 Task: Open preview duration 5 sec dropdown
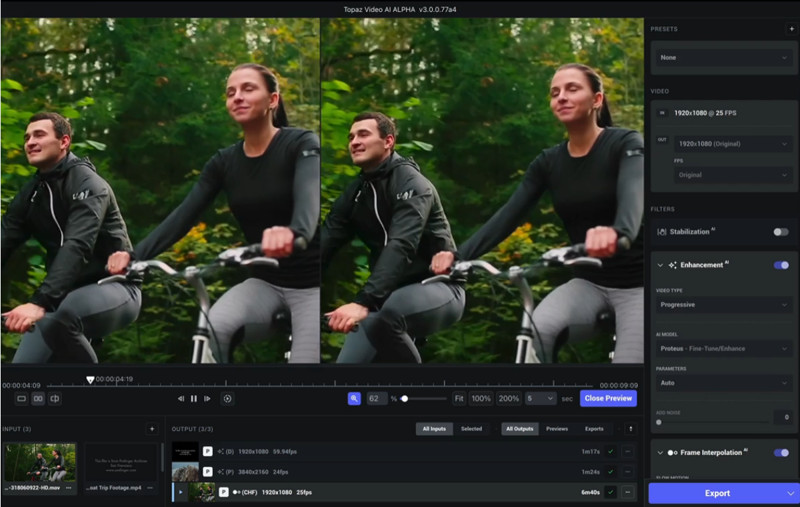pyautogui.click(x=541, y=398)
